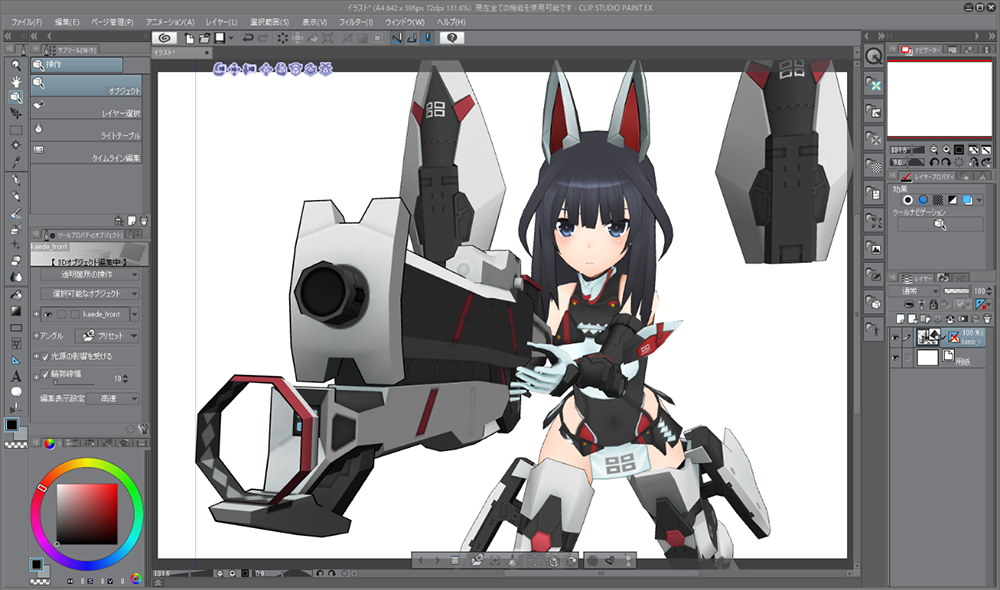The image size is (1000, 590).
Task: Select the Operation object tool in toolbox
Action: (16, 97)
